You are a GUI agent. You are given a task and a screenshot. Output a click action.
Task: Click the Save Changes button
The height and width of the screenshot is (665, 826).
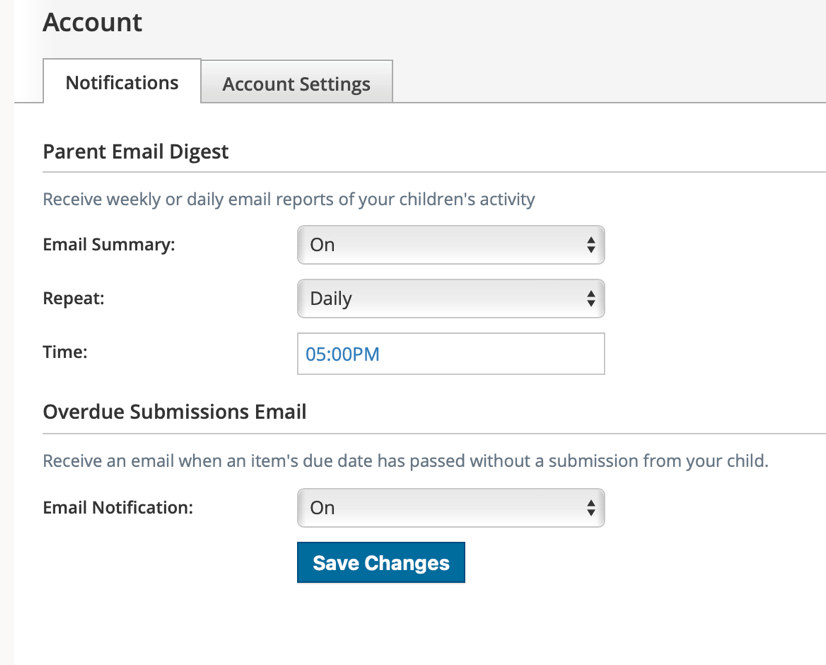click(x=380, y=562)
